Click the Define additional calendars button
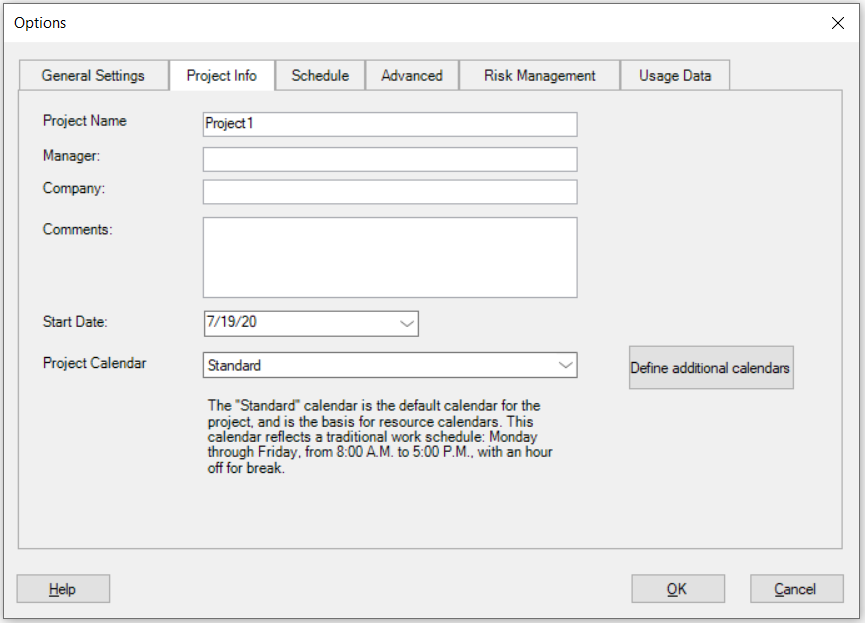The width and height of the screenshot is (865, 623). click(x=710, y=367)
